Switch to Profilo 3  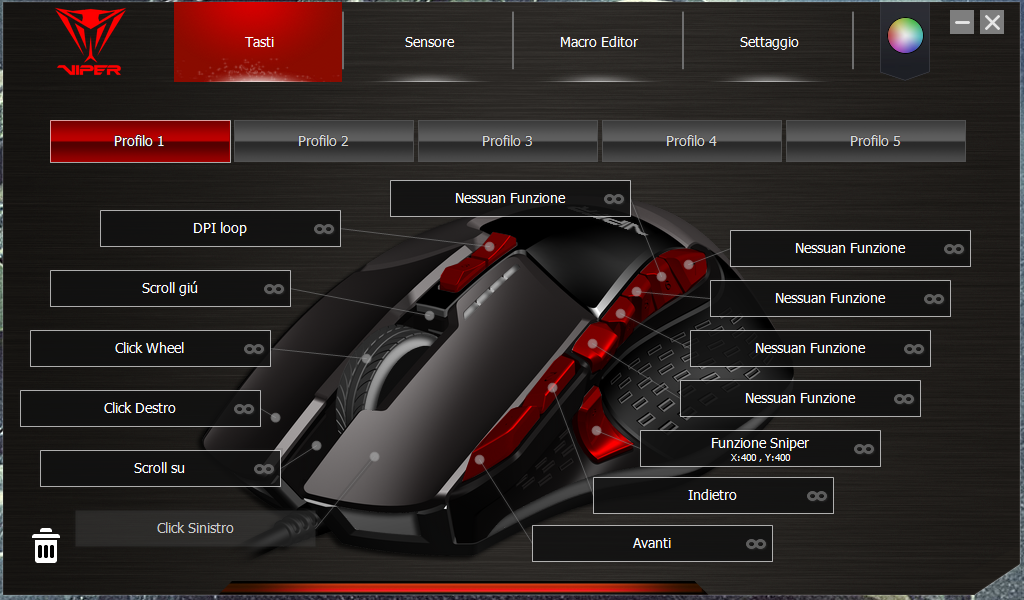[507, 141]
